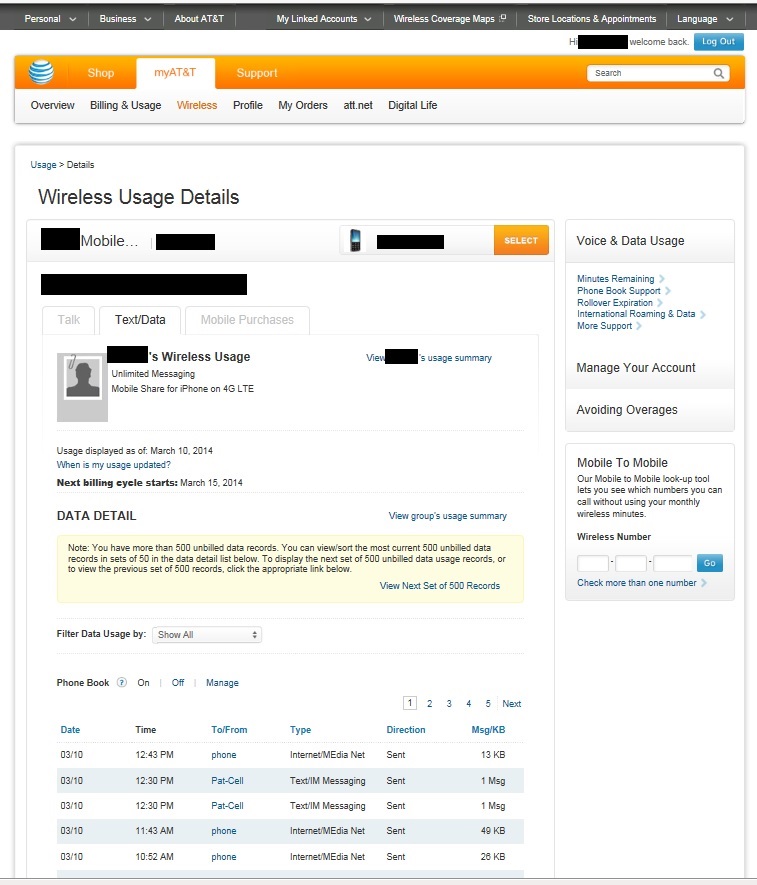Viewport: 757px width, 885px height.
Task: Click the Log Out button
Action: pyautogui.click(x=719, y=42)
